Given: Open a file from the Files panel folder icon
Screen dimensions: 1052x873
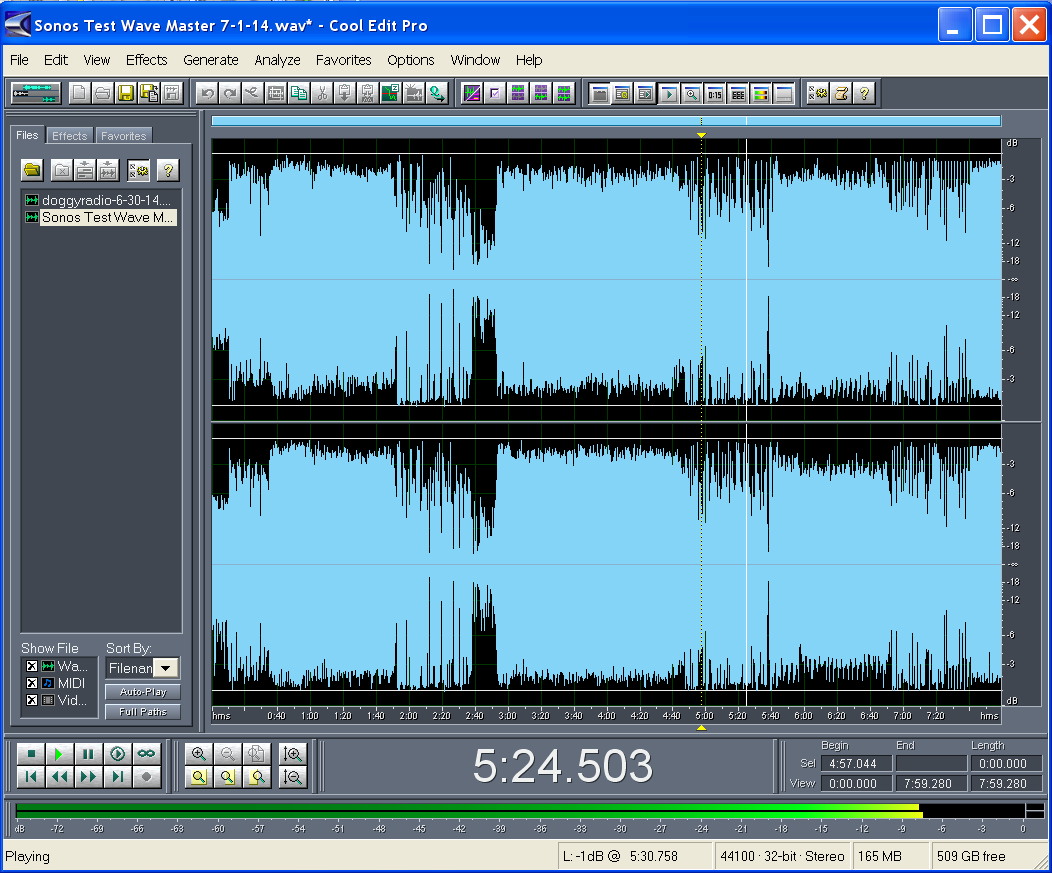Looking at the screenshot, I should [32, 170].
